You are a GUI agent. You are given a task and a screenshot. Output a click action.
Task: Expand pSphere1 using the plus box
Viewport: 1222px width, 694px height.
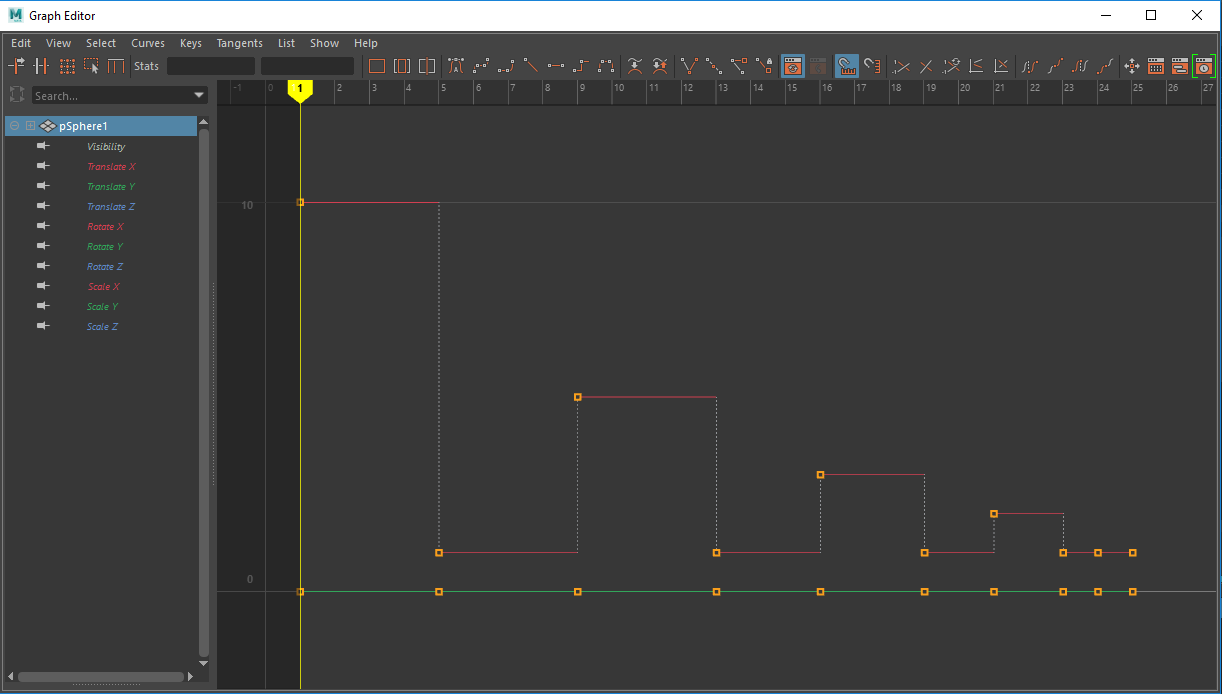point(30,126)
